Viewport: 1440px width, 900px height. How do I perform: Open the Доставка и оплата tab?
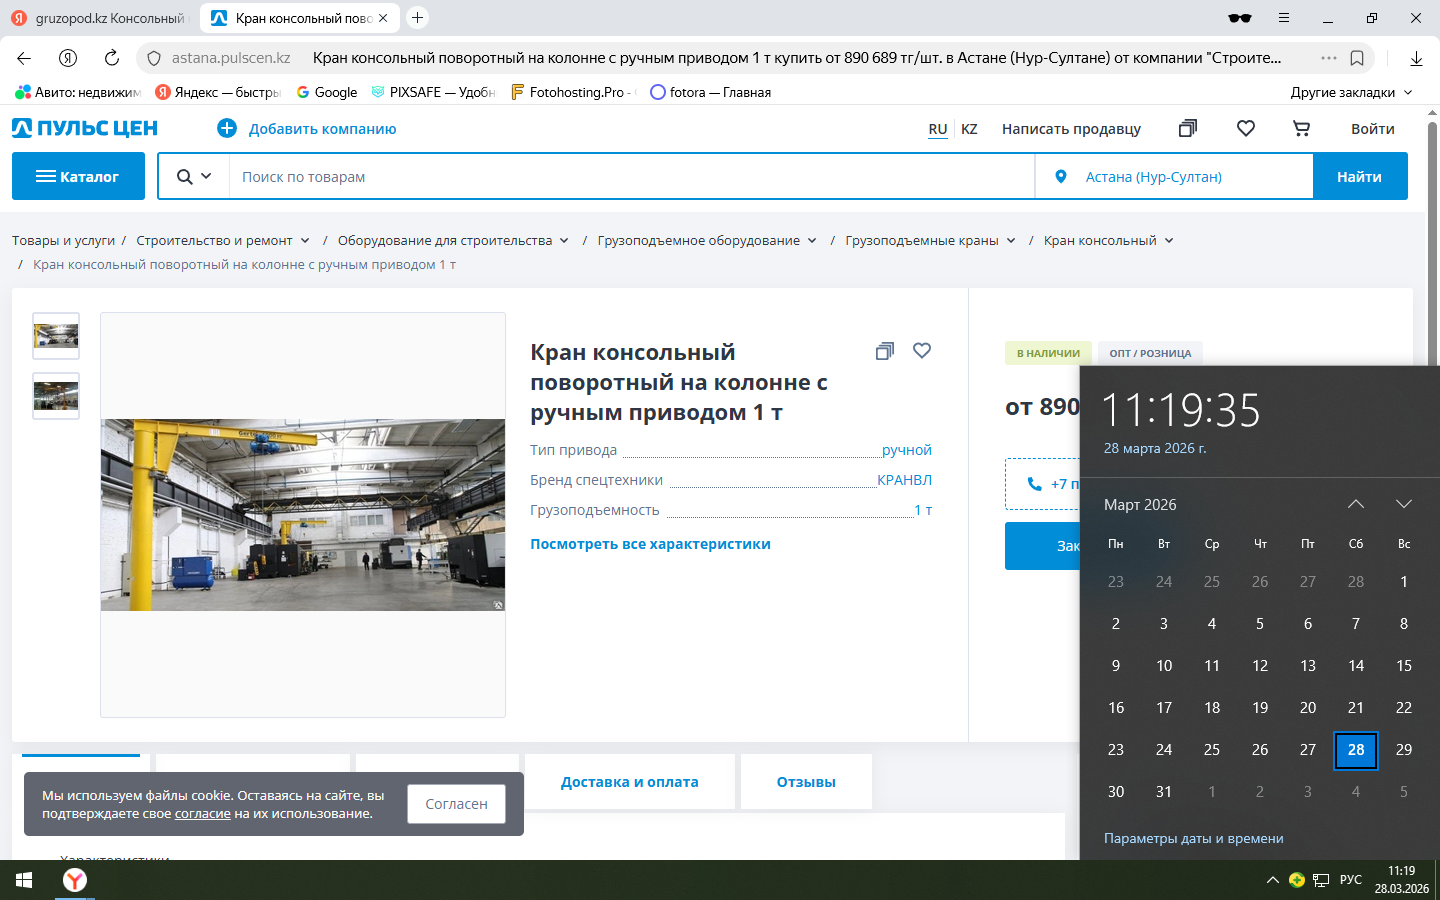tap(629, 782)
